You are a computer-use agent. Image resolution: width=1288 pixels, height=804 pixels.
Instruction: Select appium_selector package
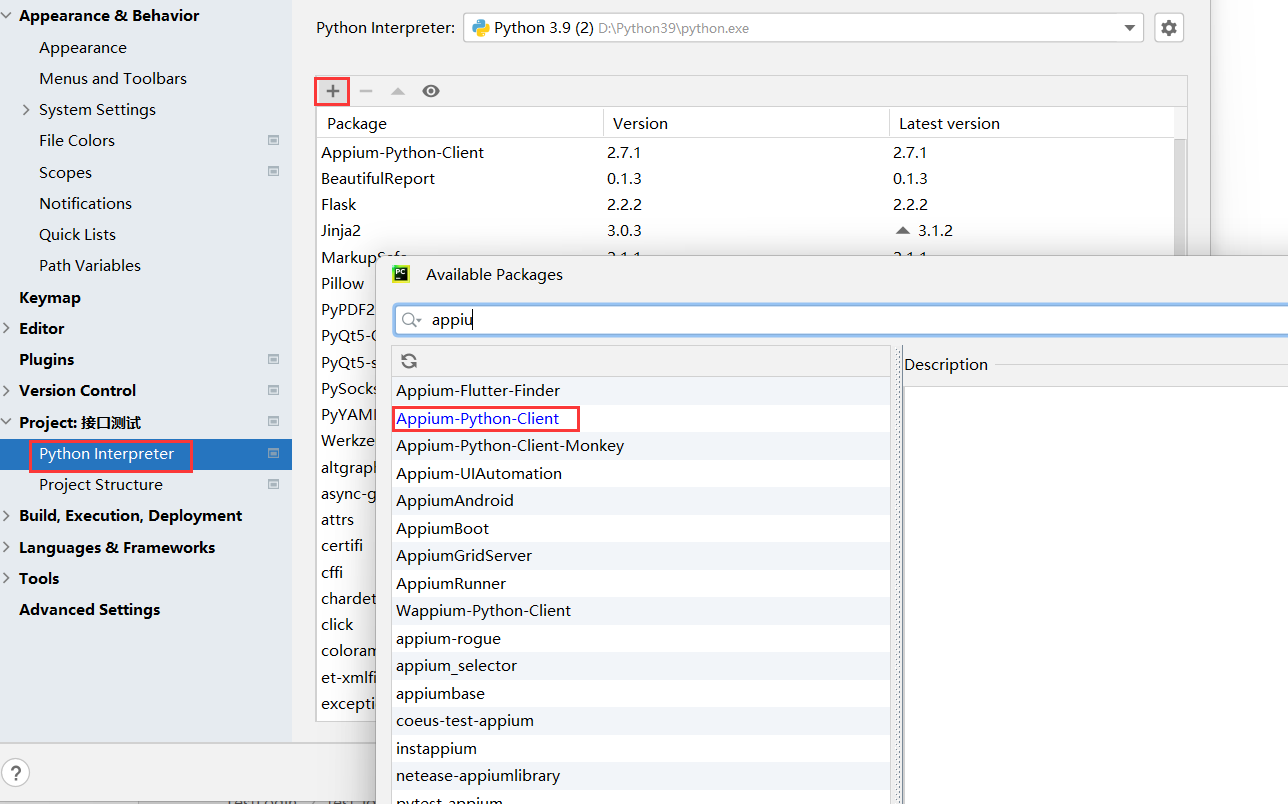pos(640,665)
